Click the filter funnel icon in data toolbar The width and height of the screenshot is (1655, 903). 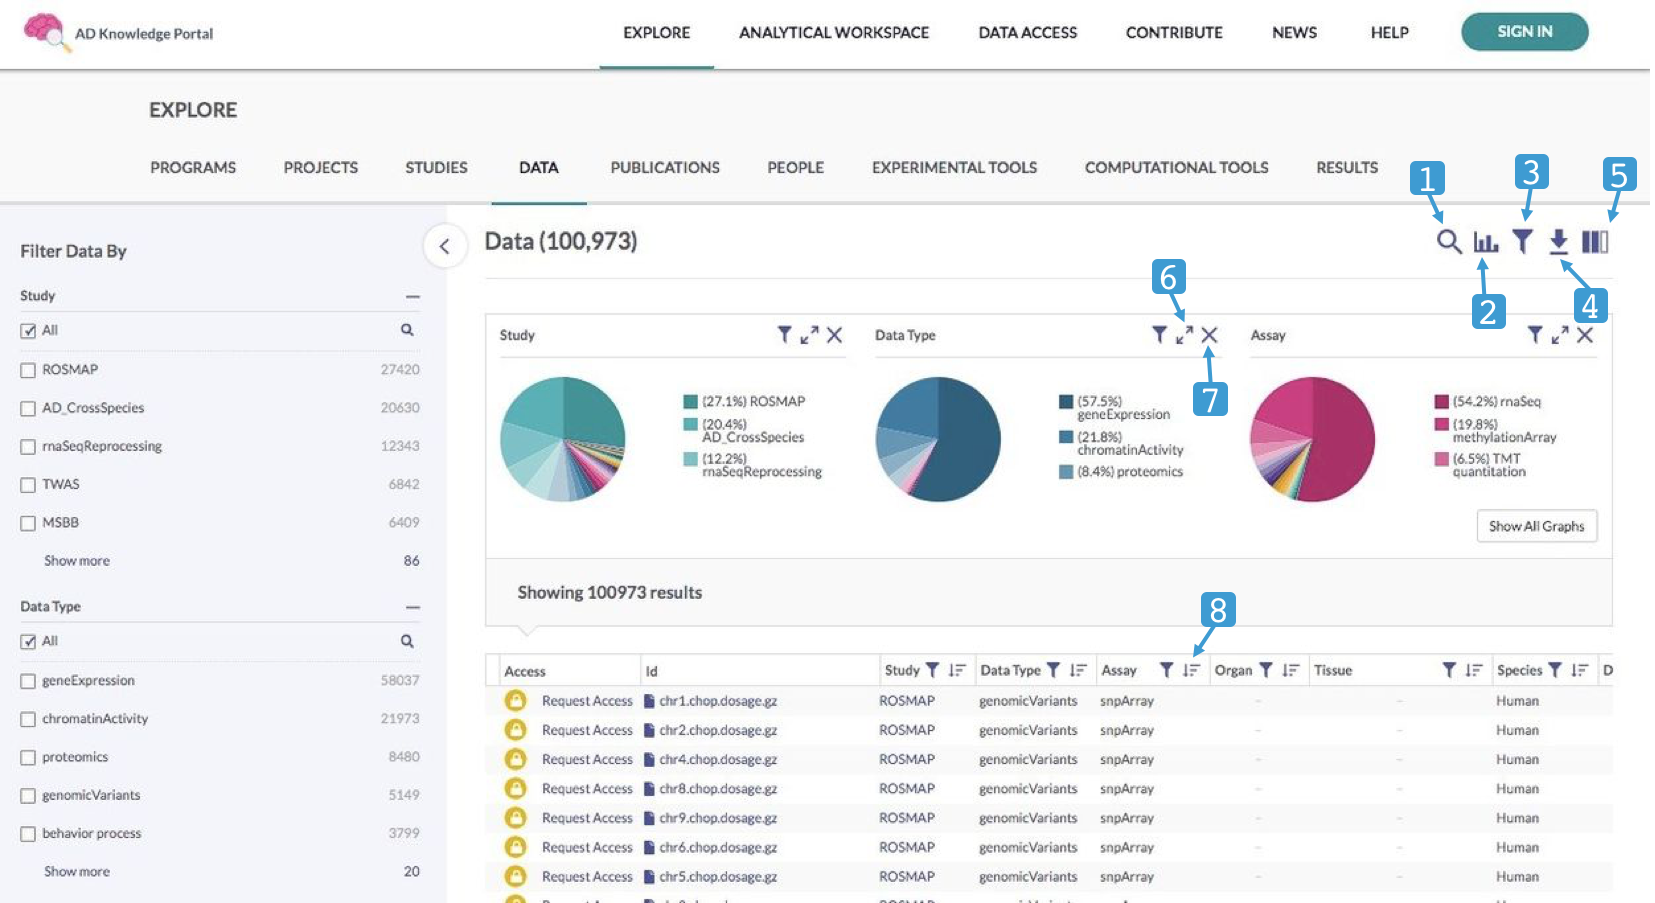[1522, 241]
